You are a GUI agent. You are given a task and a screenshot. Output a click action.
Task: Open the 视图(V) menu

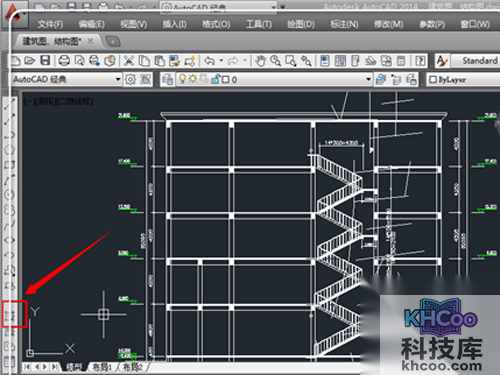tap(134, 24)
